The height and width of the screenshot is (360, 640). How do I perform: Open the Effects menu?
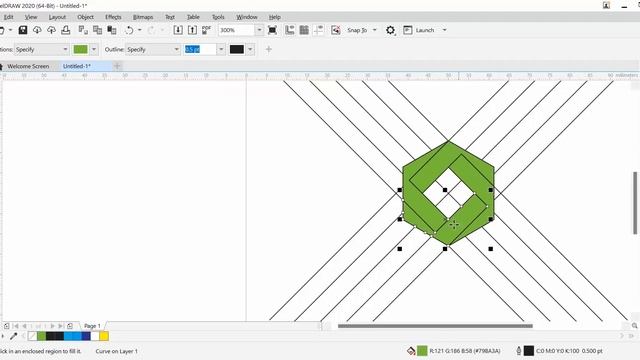point(113,17)
